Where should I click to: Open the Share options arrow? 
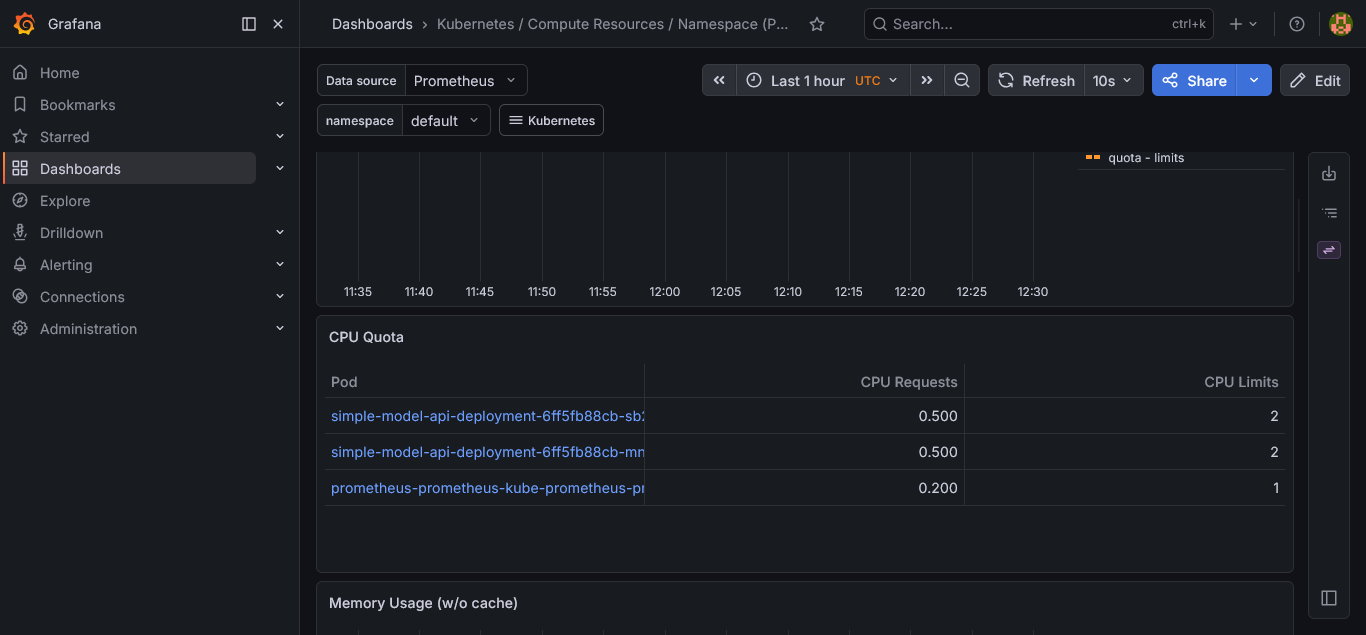click(x=1254, y=81)
